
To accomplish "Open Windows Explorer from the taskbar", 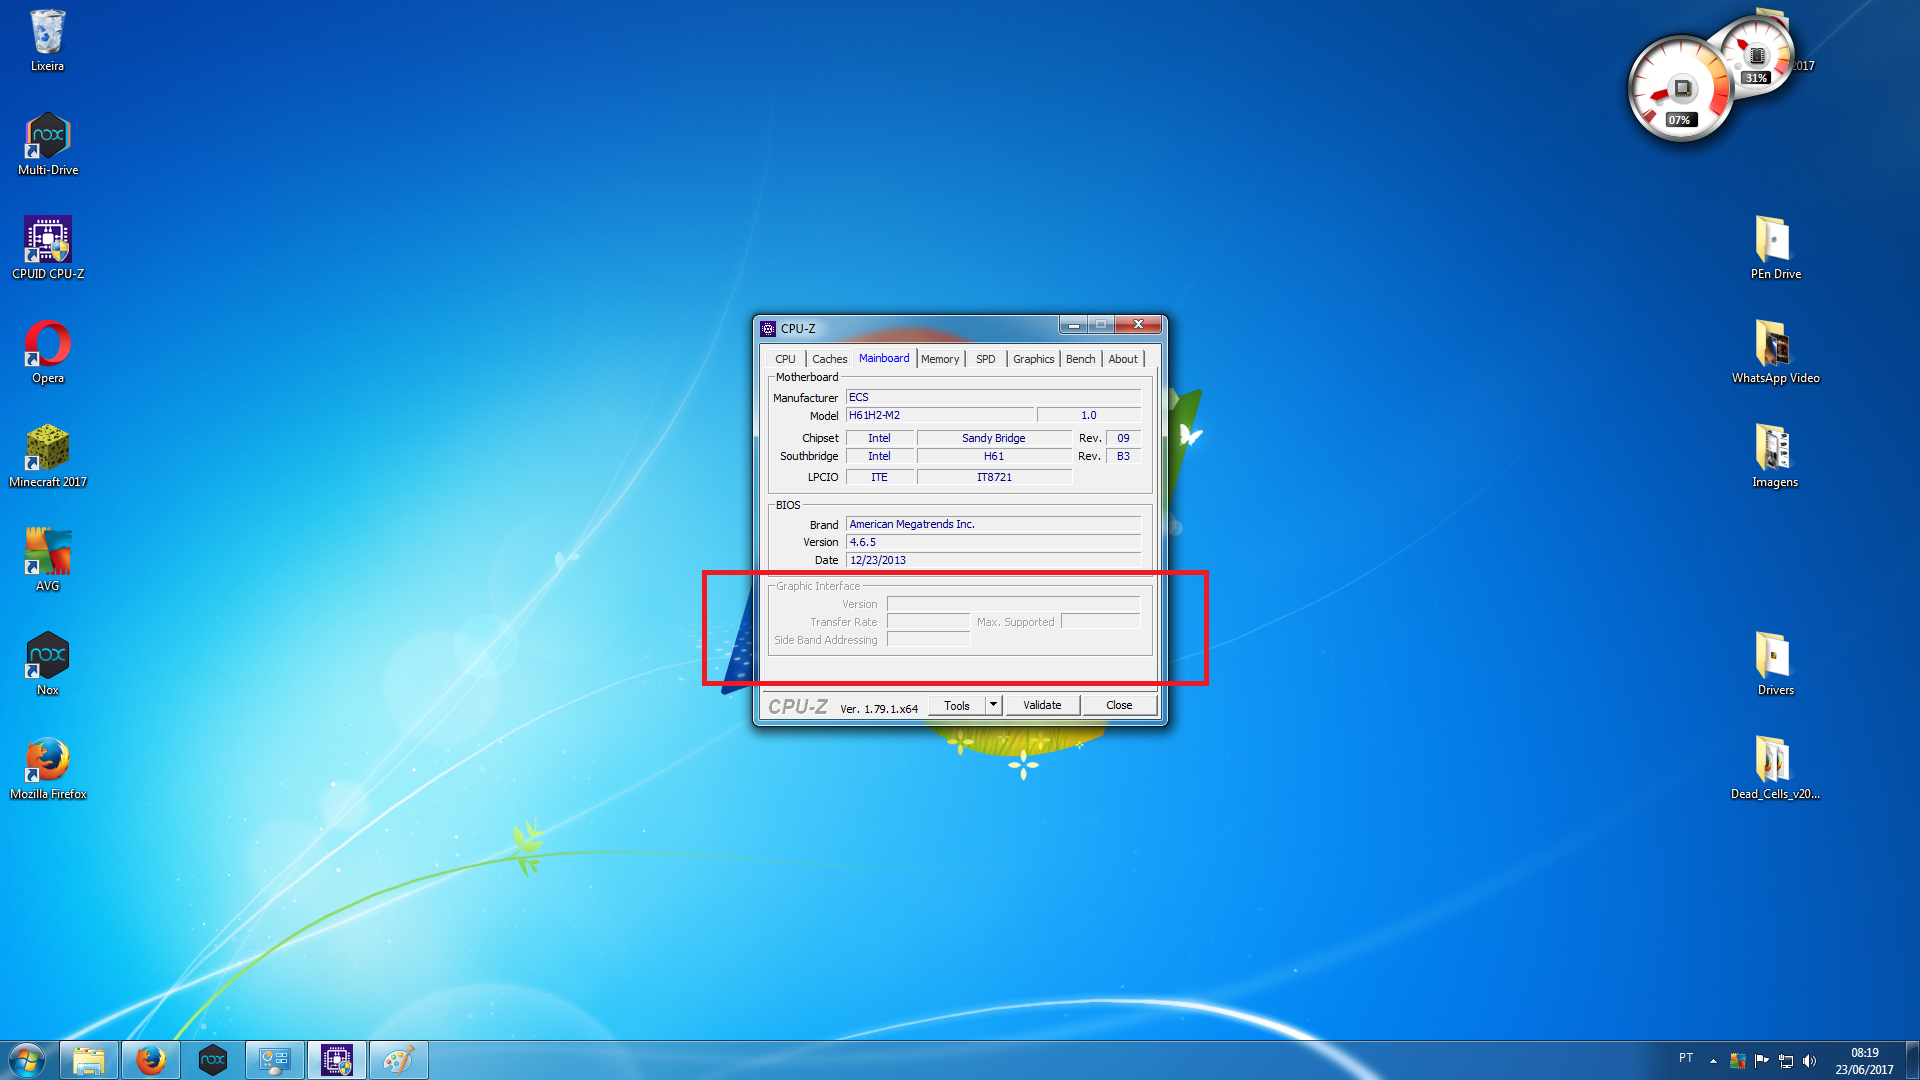I will click(89, 1060).
